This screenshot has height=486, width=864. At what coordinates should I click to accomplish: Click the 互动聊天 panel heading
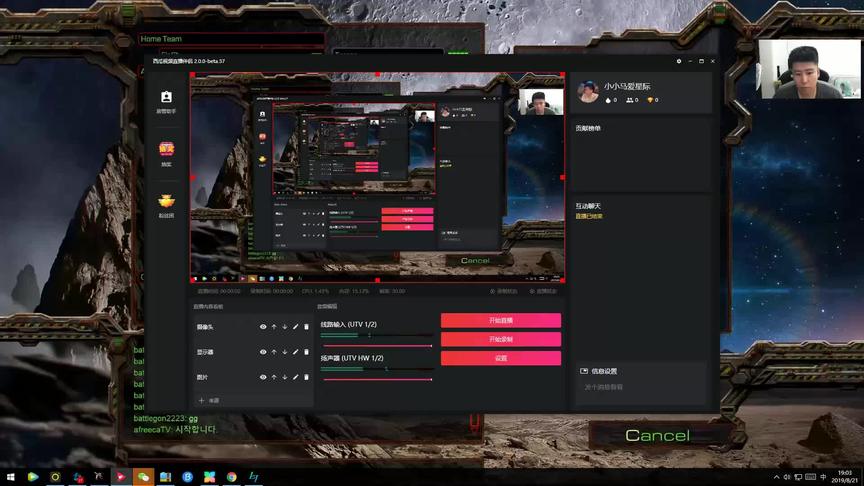588,206
